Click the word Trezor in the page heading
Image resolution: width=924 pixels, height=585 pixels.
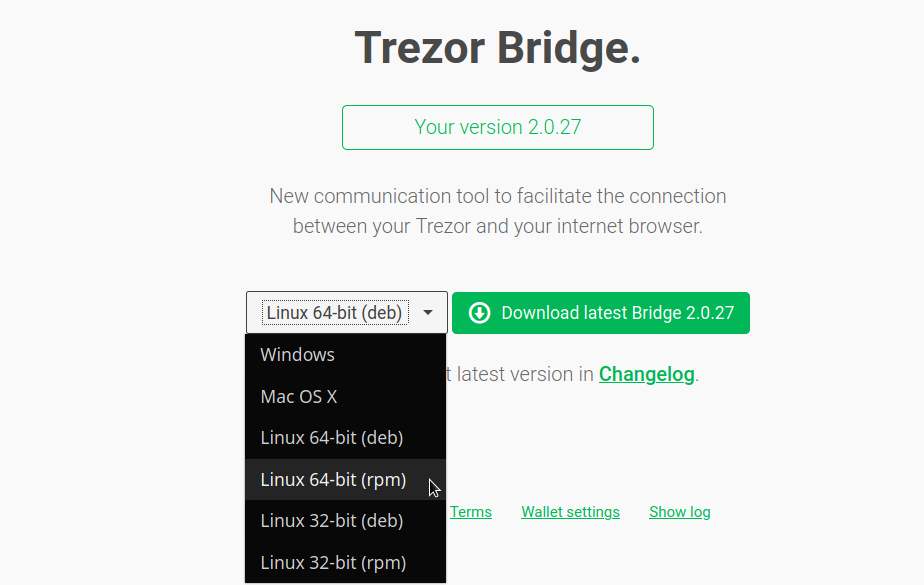click(x=420, y=48)
